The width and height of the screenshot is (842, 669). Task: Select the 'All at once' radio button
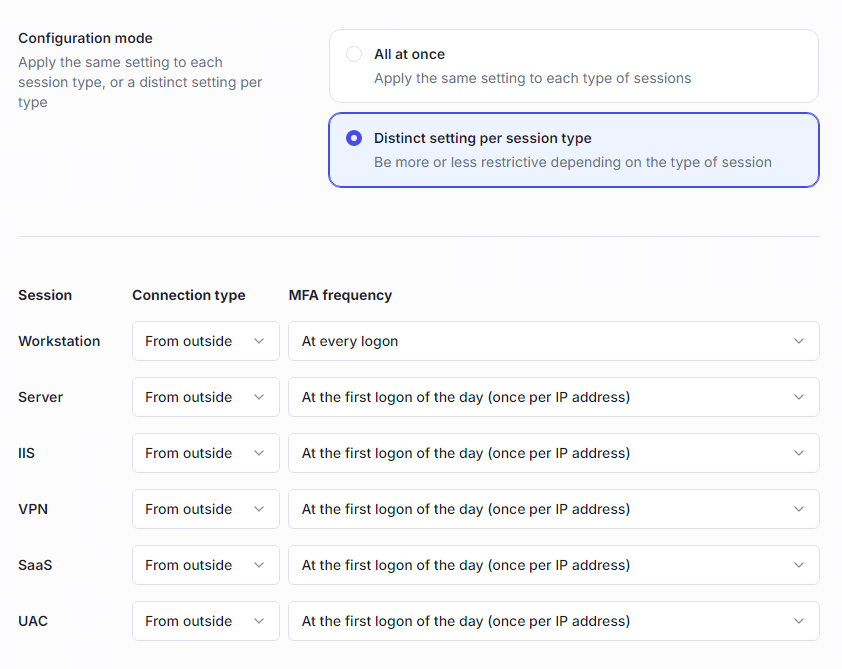[354, 54]
